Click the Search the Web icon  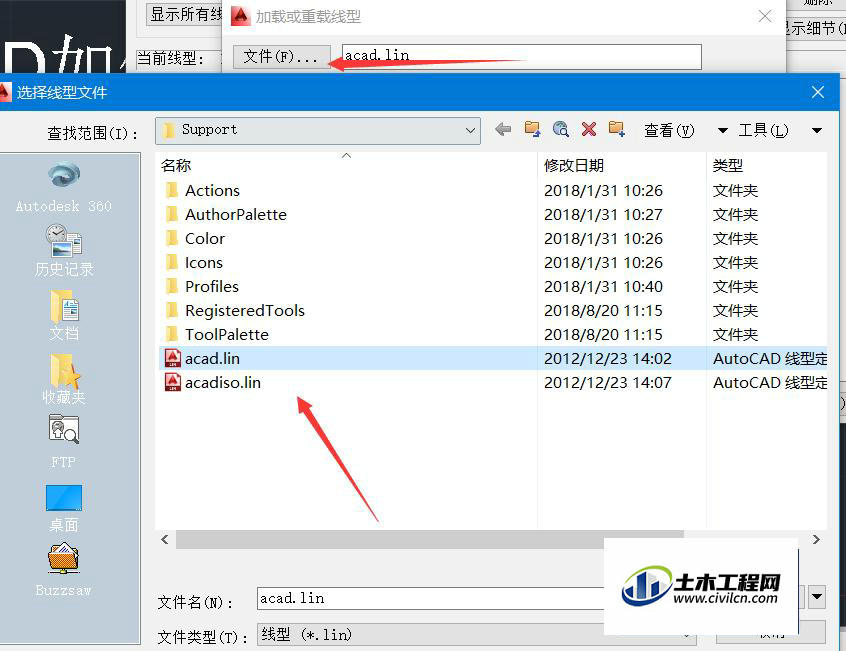pos(561,129)
